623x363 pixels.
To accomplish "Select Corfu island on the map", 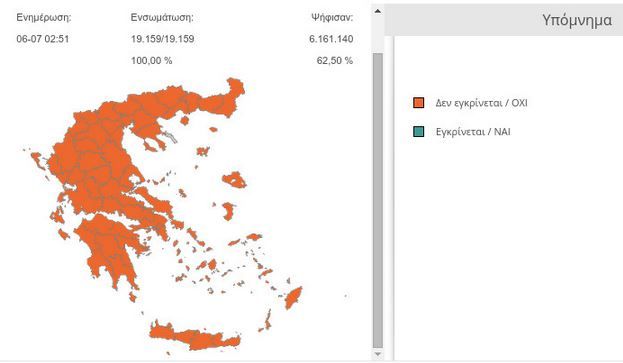I will pos(39,160).
